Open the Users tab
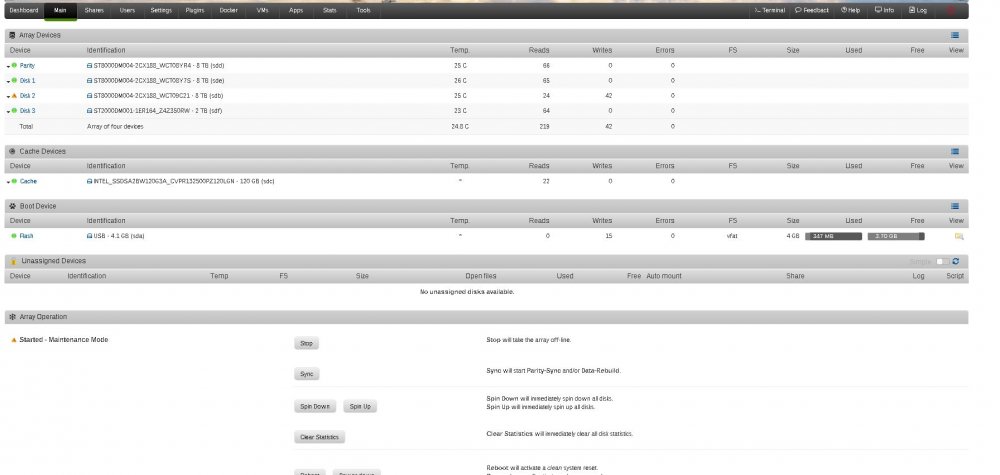 [128, 10]
